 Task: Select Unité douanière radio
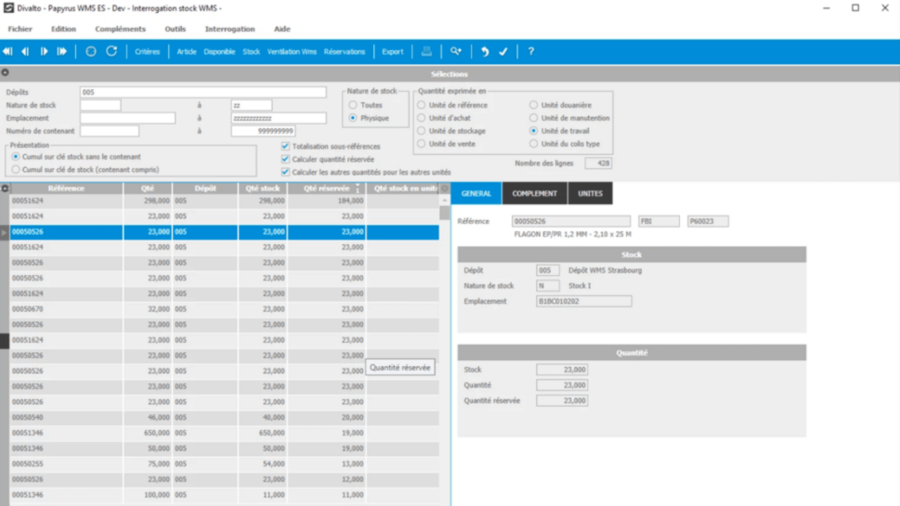pos(534,105)
